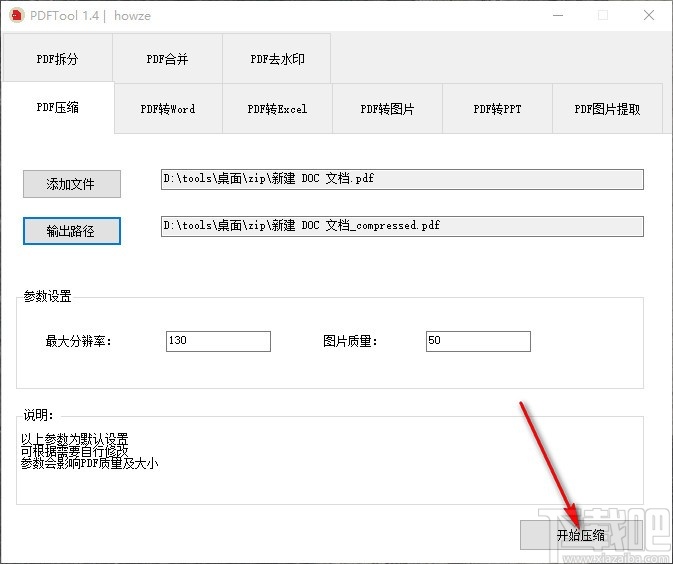The height and width of the screenshot is (564, 673).
Task: Open the PDF去水印 tab
Action: coord(277,58)
